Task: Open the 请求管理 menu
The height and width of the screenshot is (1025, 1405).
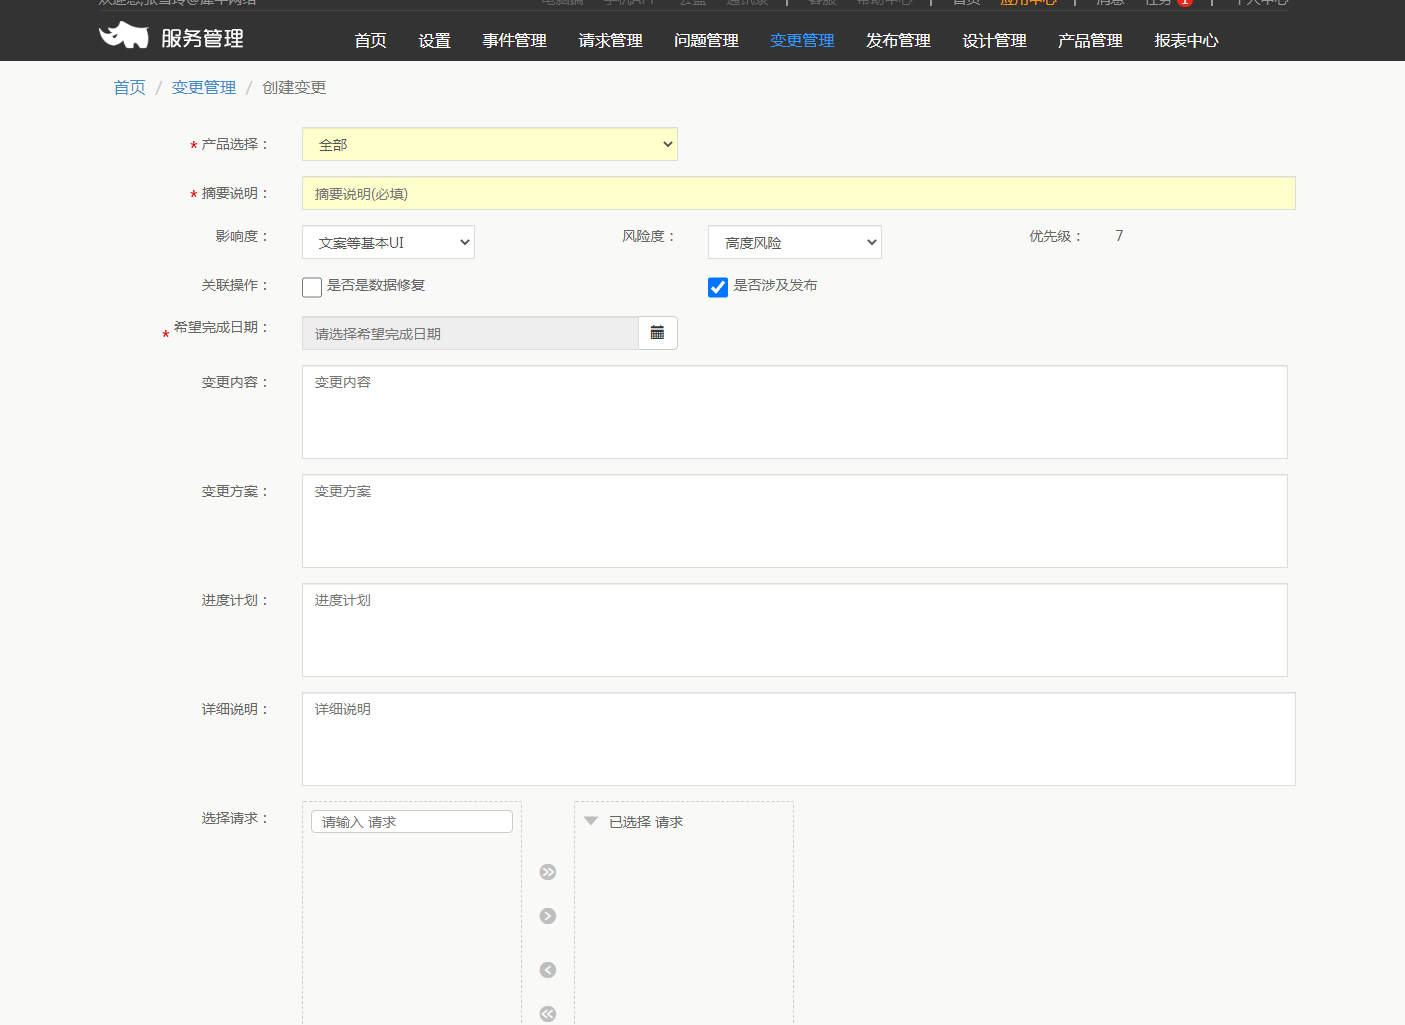Action: 610,40
